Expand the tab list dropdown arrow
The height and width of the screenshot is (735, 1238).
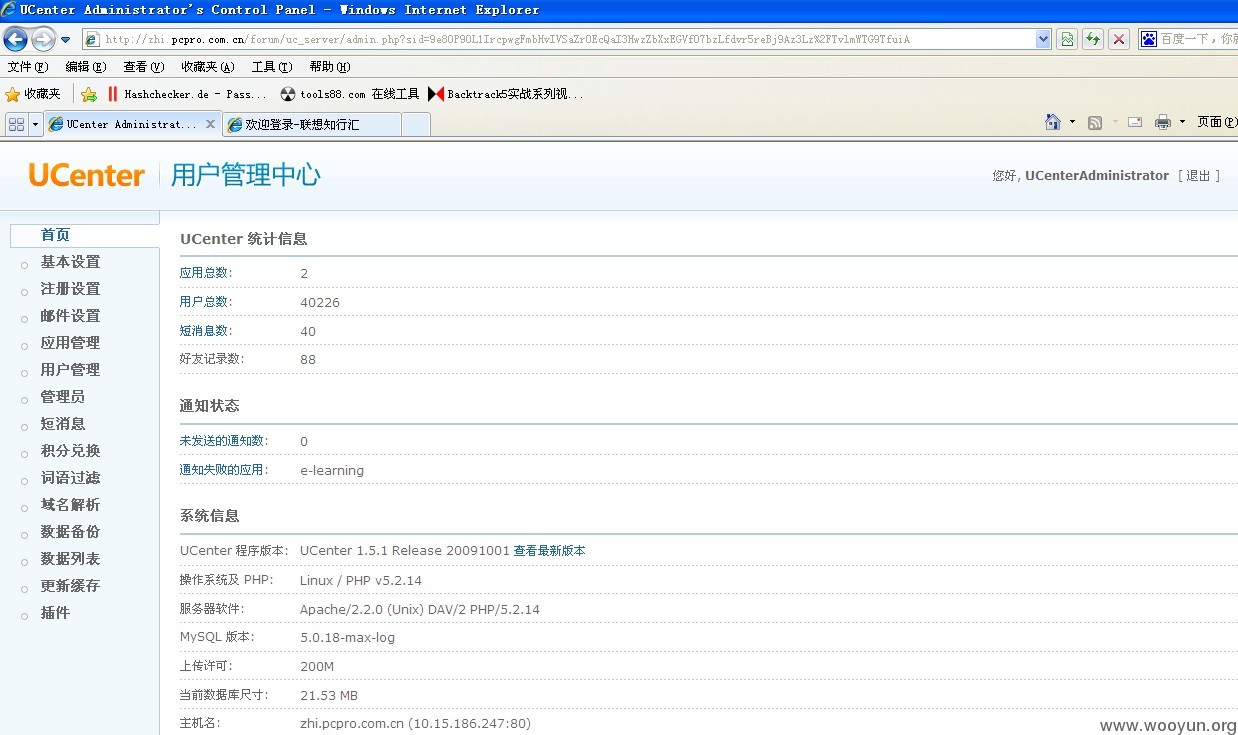pos(36,124)
